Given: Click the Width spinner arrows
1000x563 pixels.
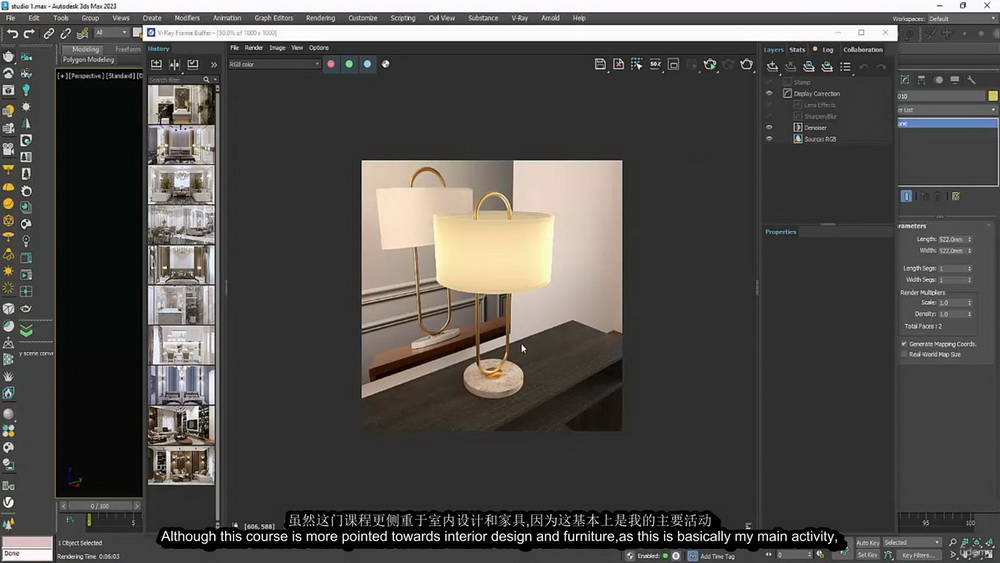Looking at the screenshot, I should (x=969, y=251).
